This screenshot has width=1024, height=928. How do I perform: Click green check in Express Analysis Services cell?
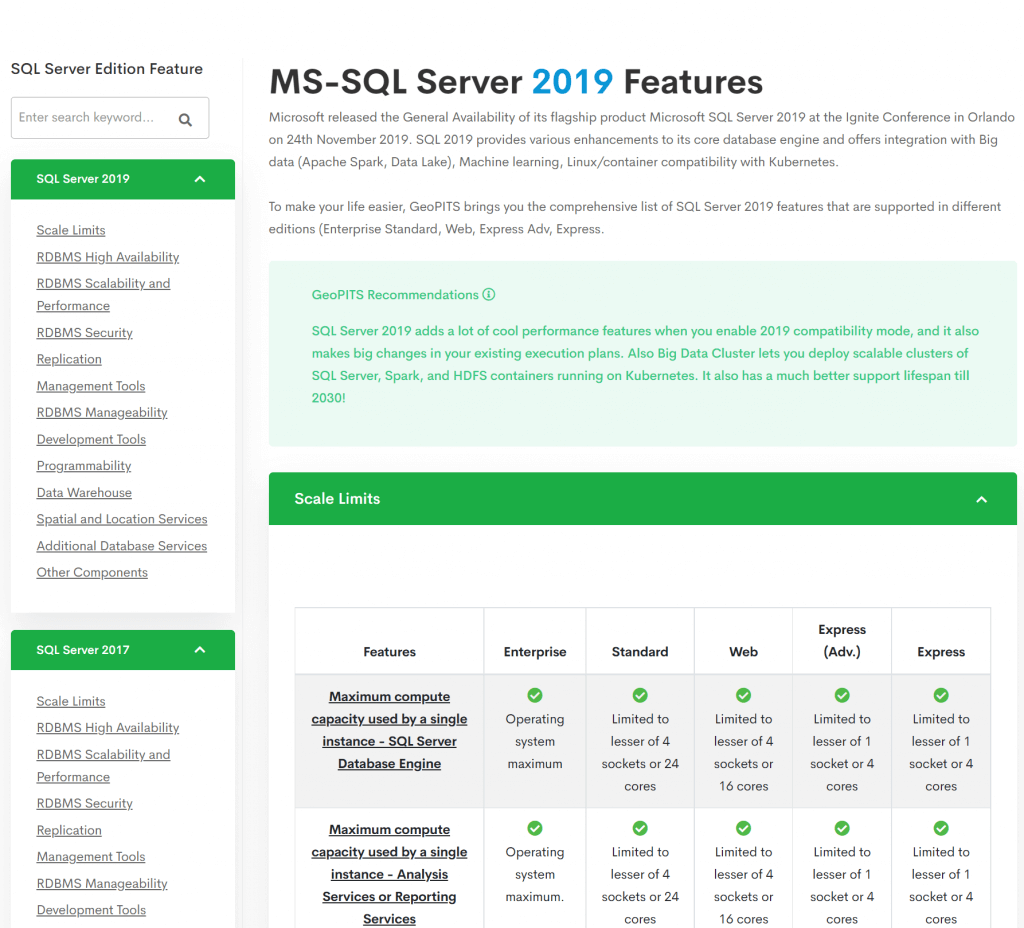coord(941,829)
